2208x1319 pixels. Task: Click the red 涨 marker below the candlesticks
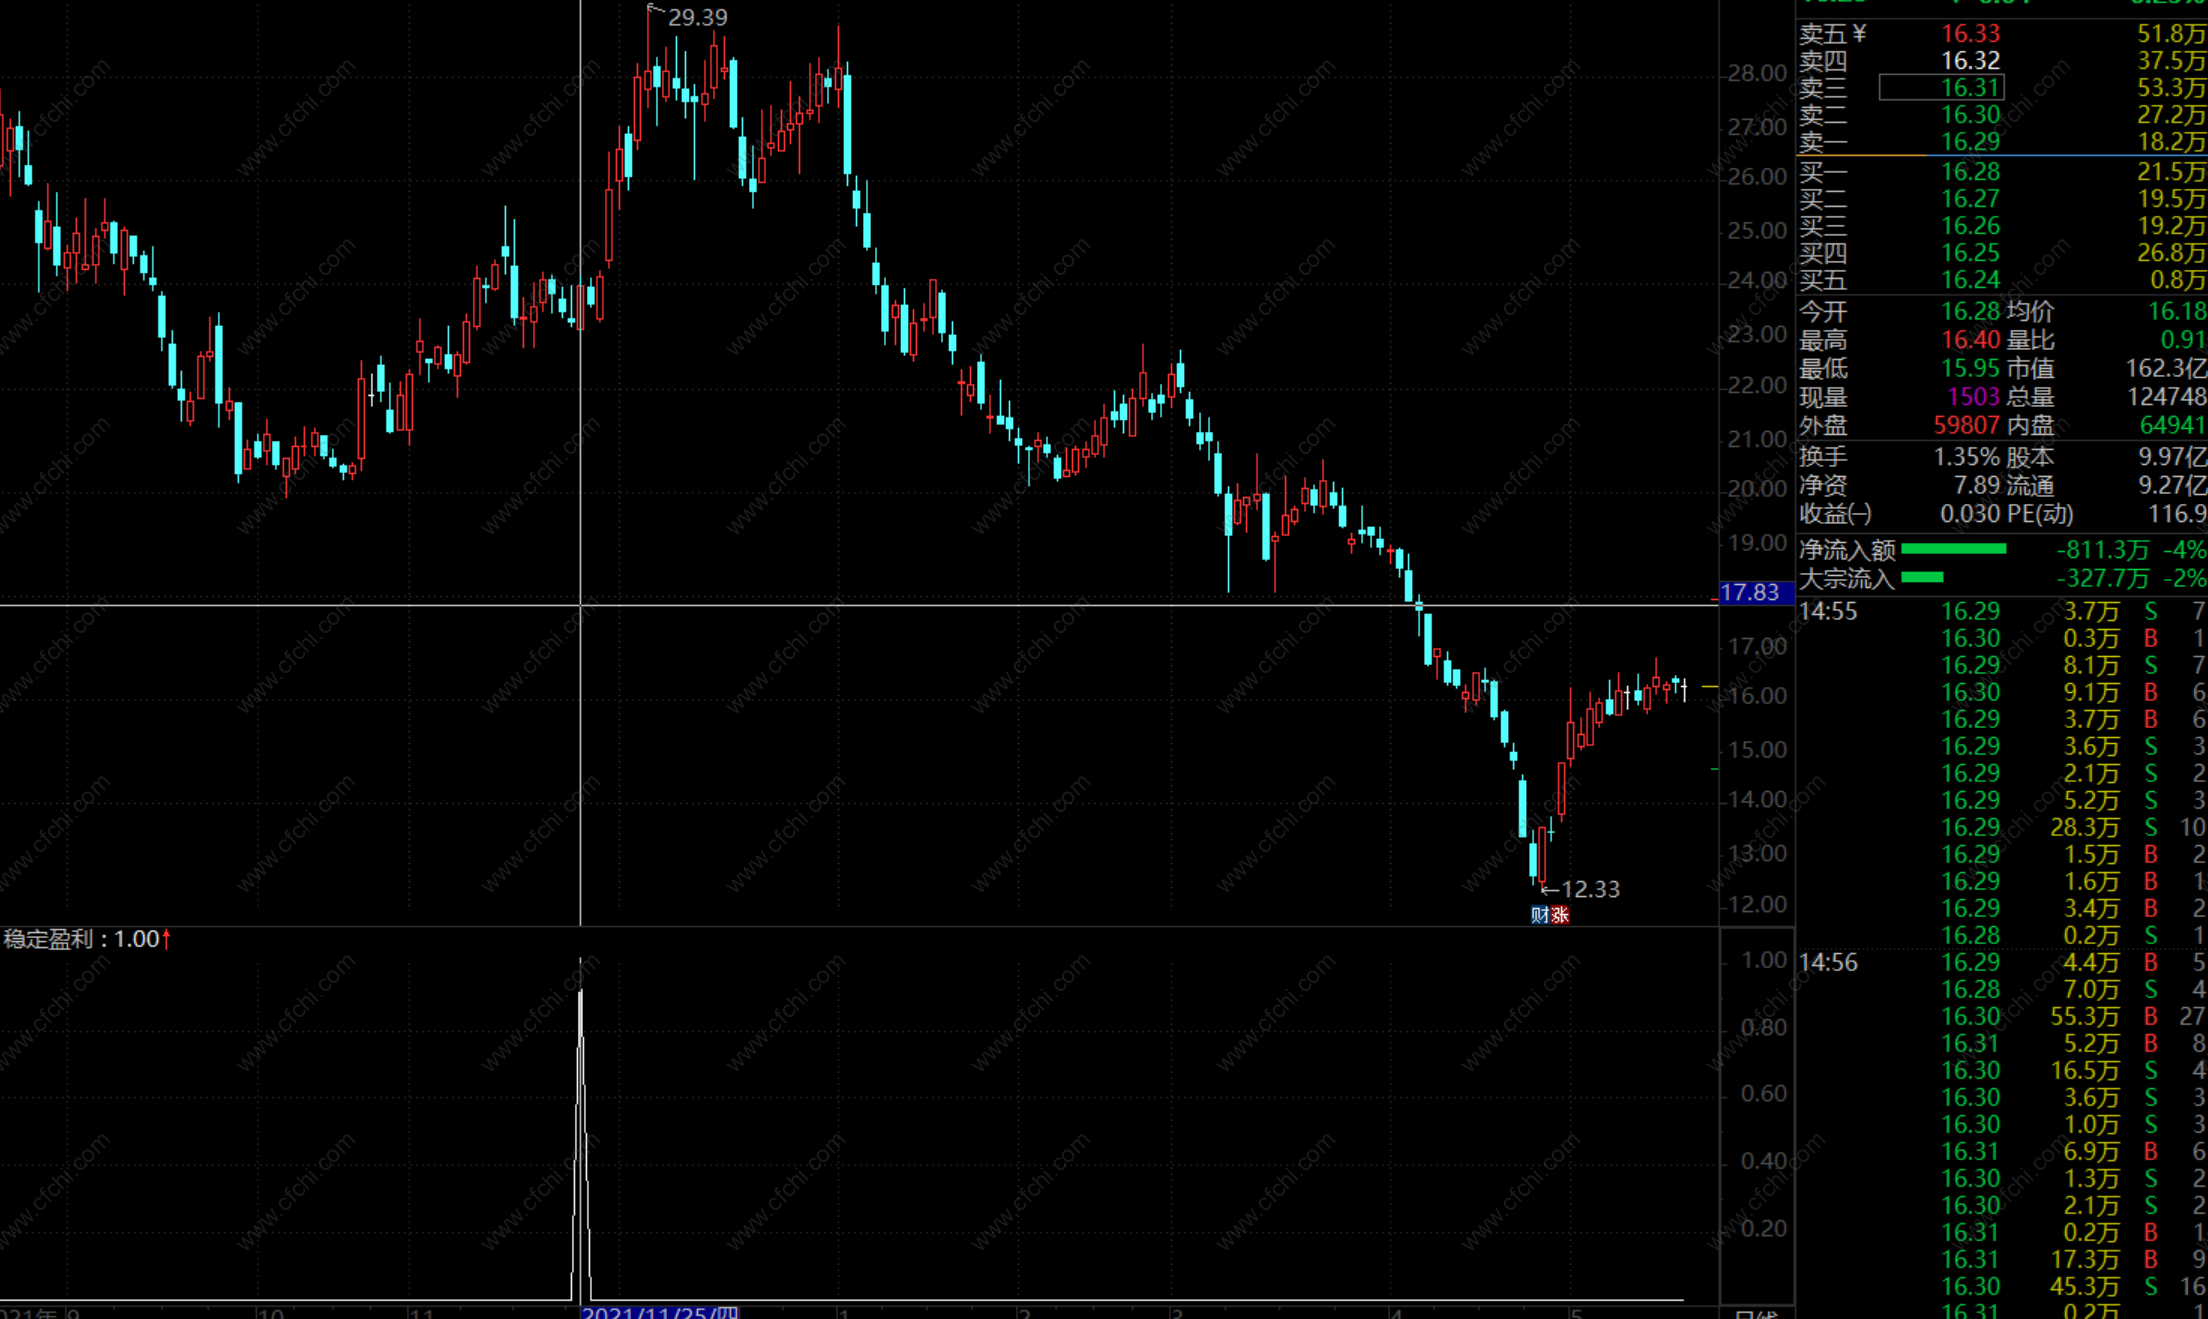click(x=1560, y=914)
